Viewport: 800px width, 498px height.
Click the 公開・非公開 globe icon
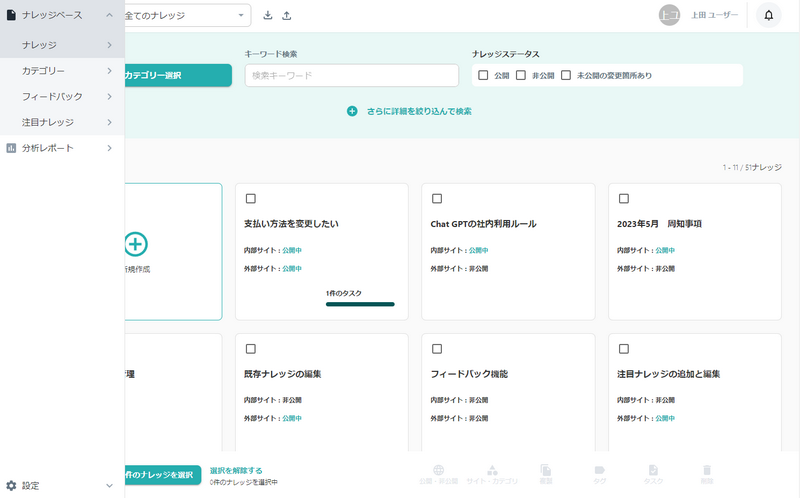coord(438,470)
